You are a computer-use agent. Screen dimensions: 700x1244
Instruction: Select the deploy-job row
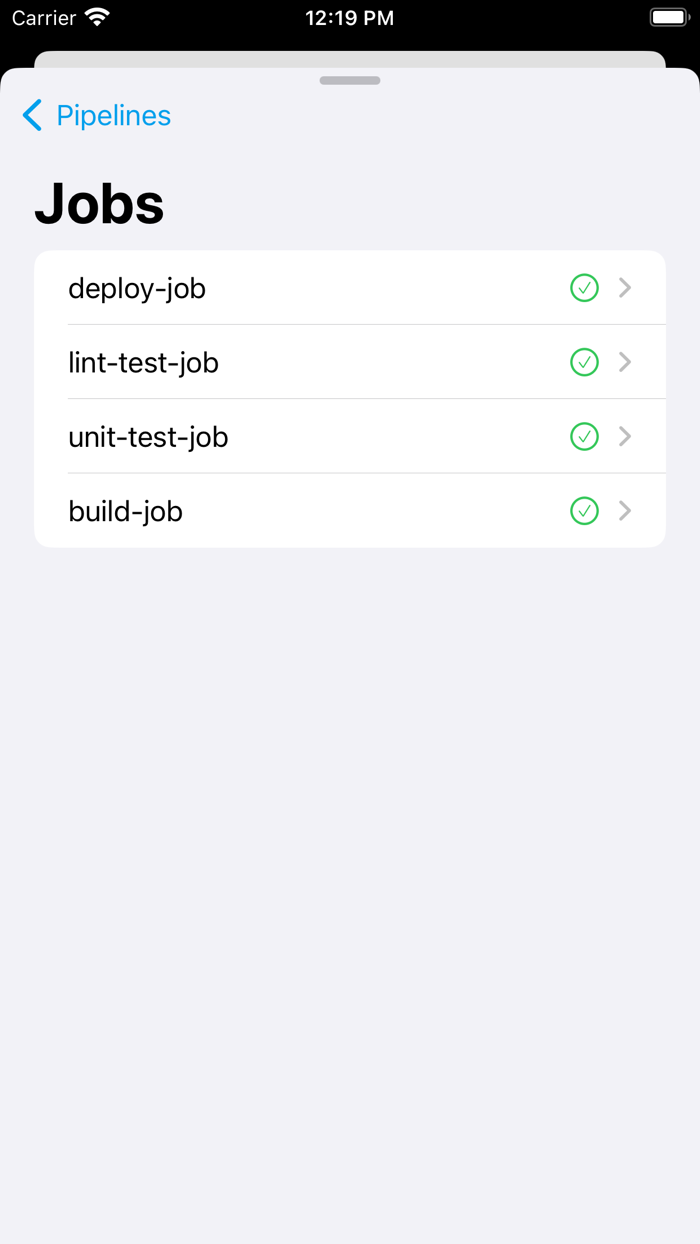[300, 288]
